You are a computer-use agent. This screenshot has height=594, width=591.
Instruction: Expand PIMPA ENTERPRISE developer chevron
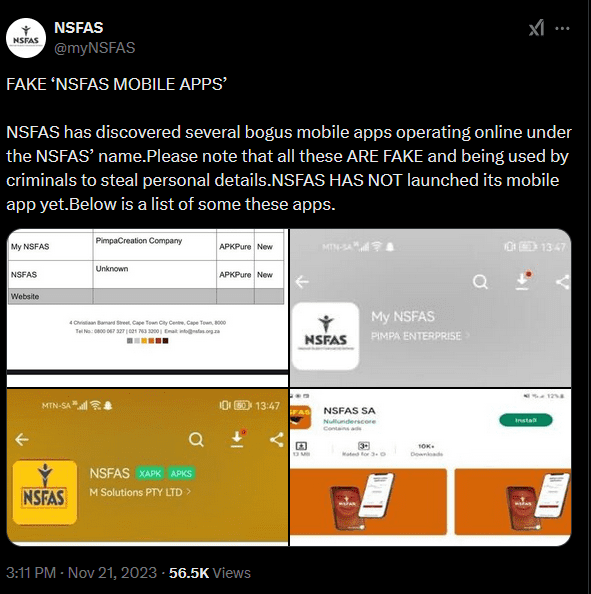[467, 336]
